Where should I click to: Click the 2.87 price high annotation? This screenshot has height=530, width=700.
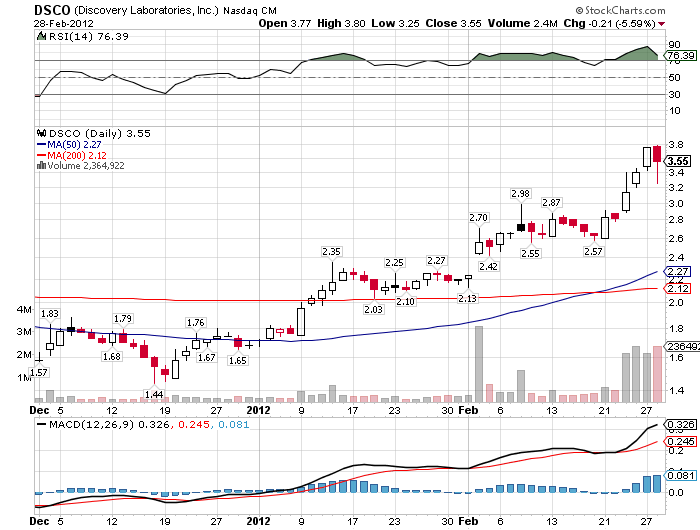[x=551, y=202]
